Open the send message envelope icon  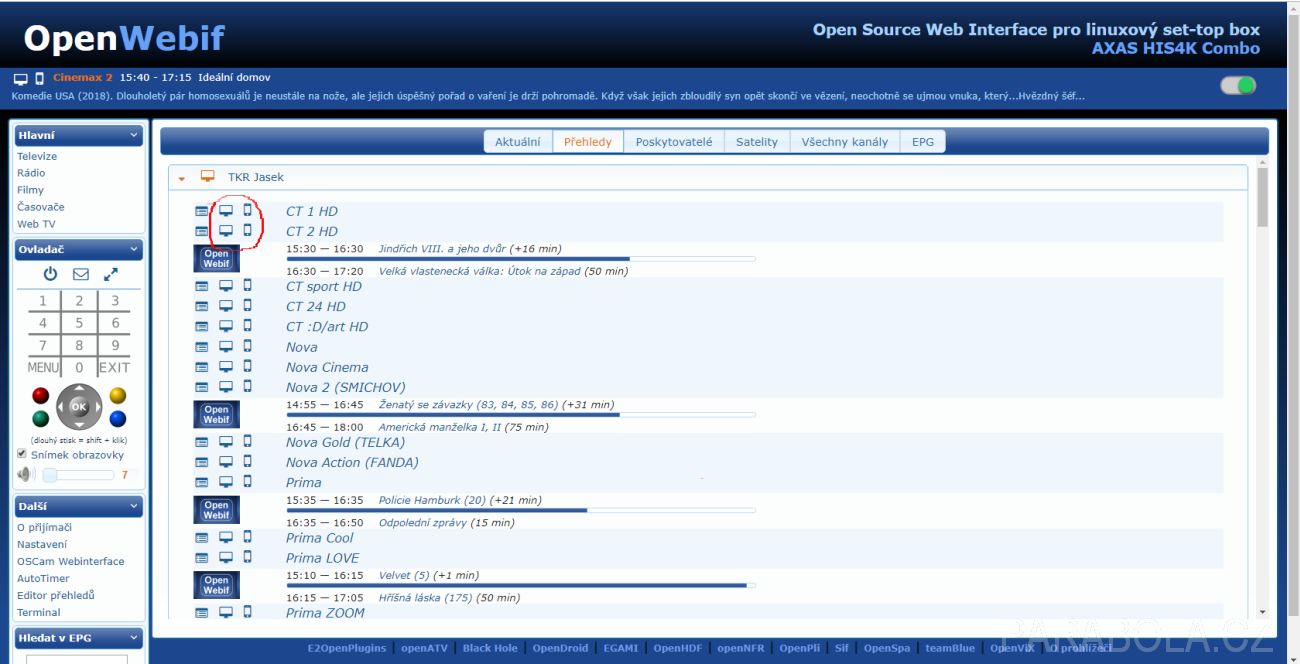coord(81,274)
